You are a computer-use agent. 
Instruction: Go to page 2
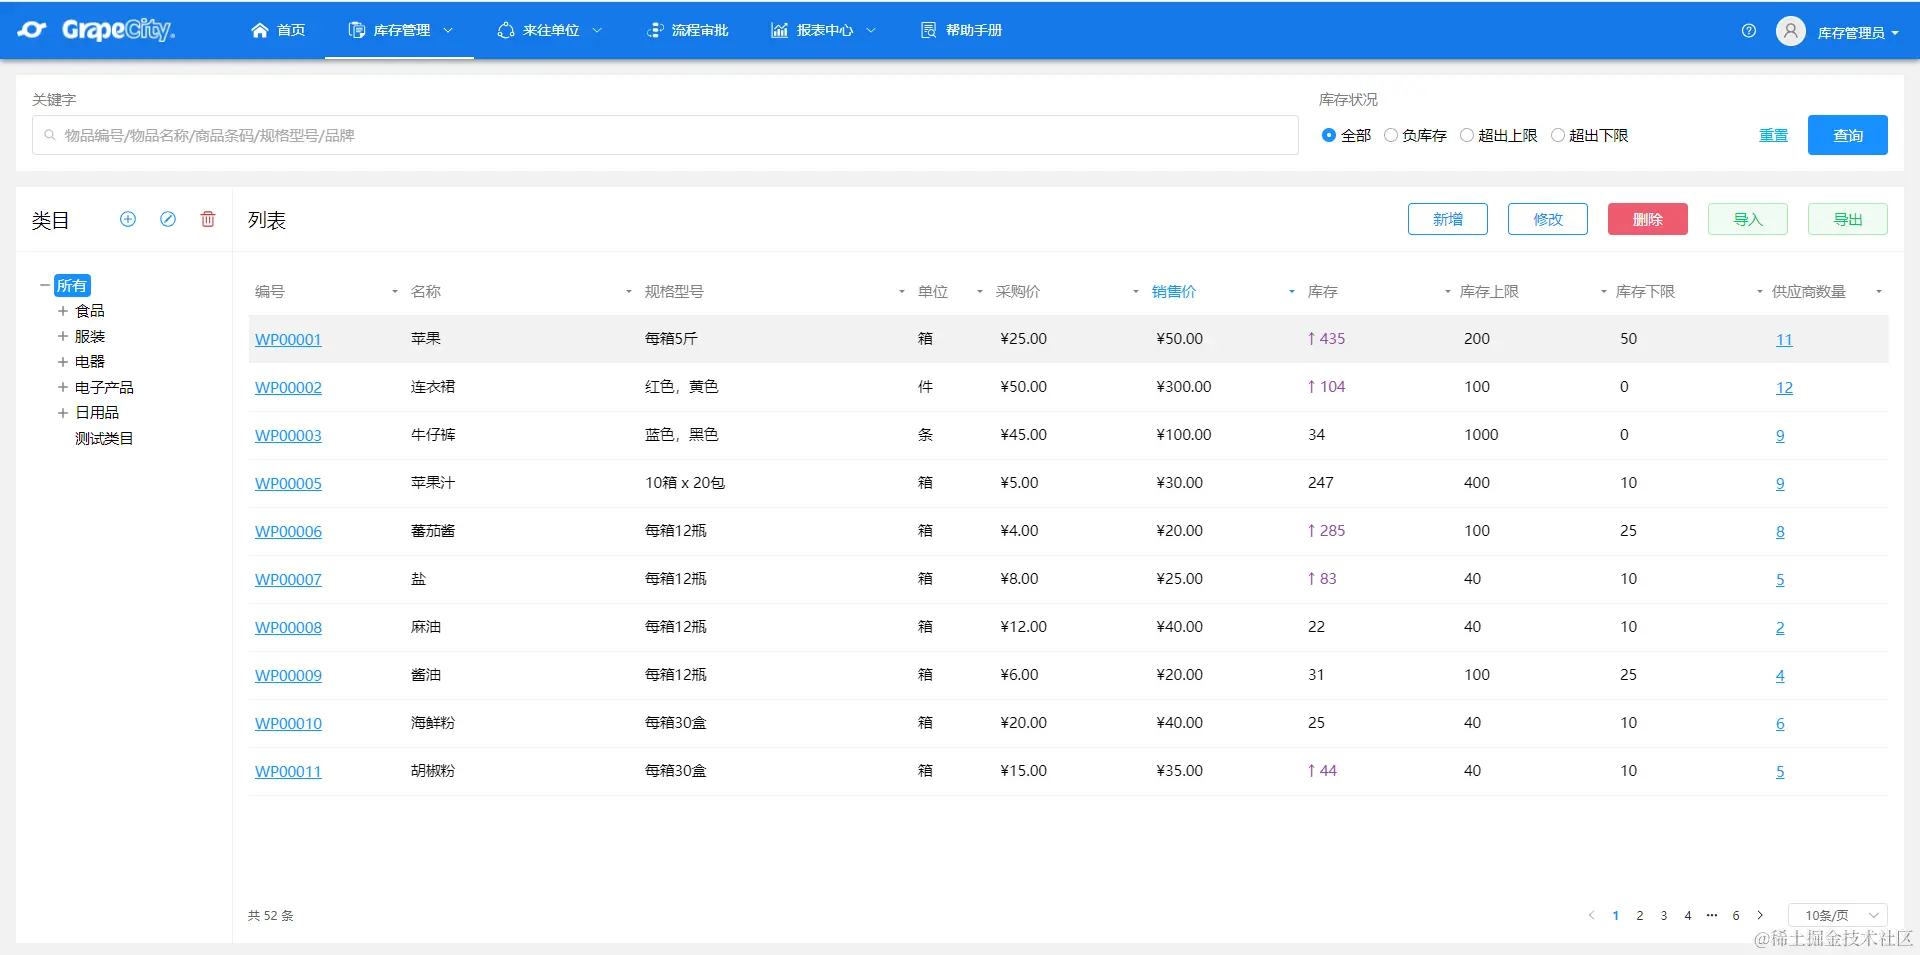(1640, 915)
